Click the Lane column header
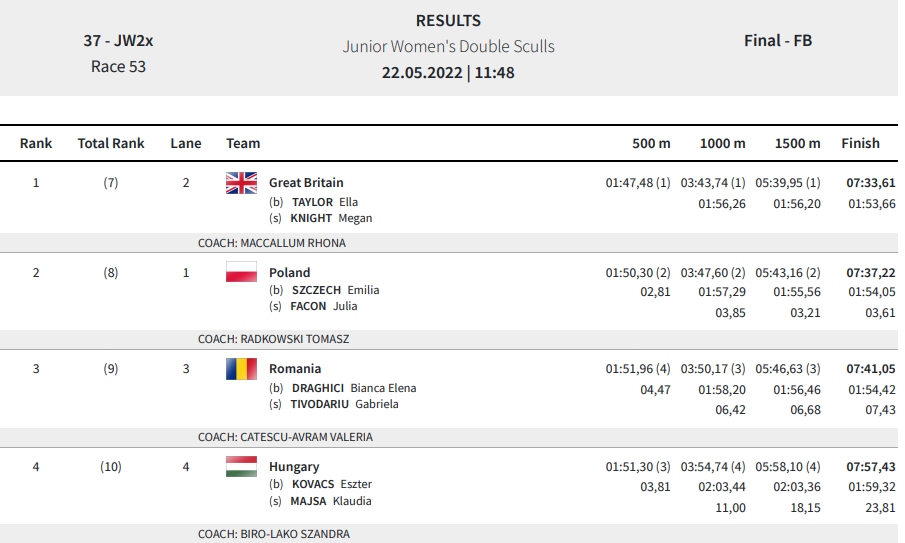 pos(186,143)
